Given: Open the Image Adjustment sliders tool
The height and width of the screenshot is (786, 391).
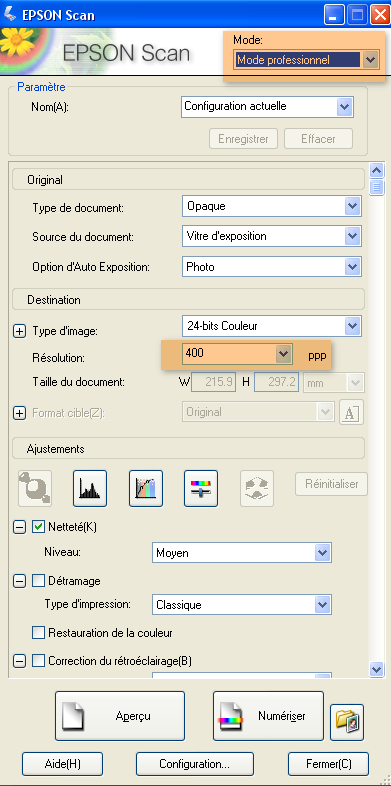Looking at the screenshot, I should 201,488.
